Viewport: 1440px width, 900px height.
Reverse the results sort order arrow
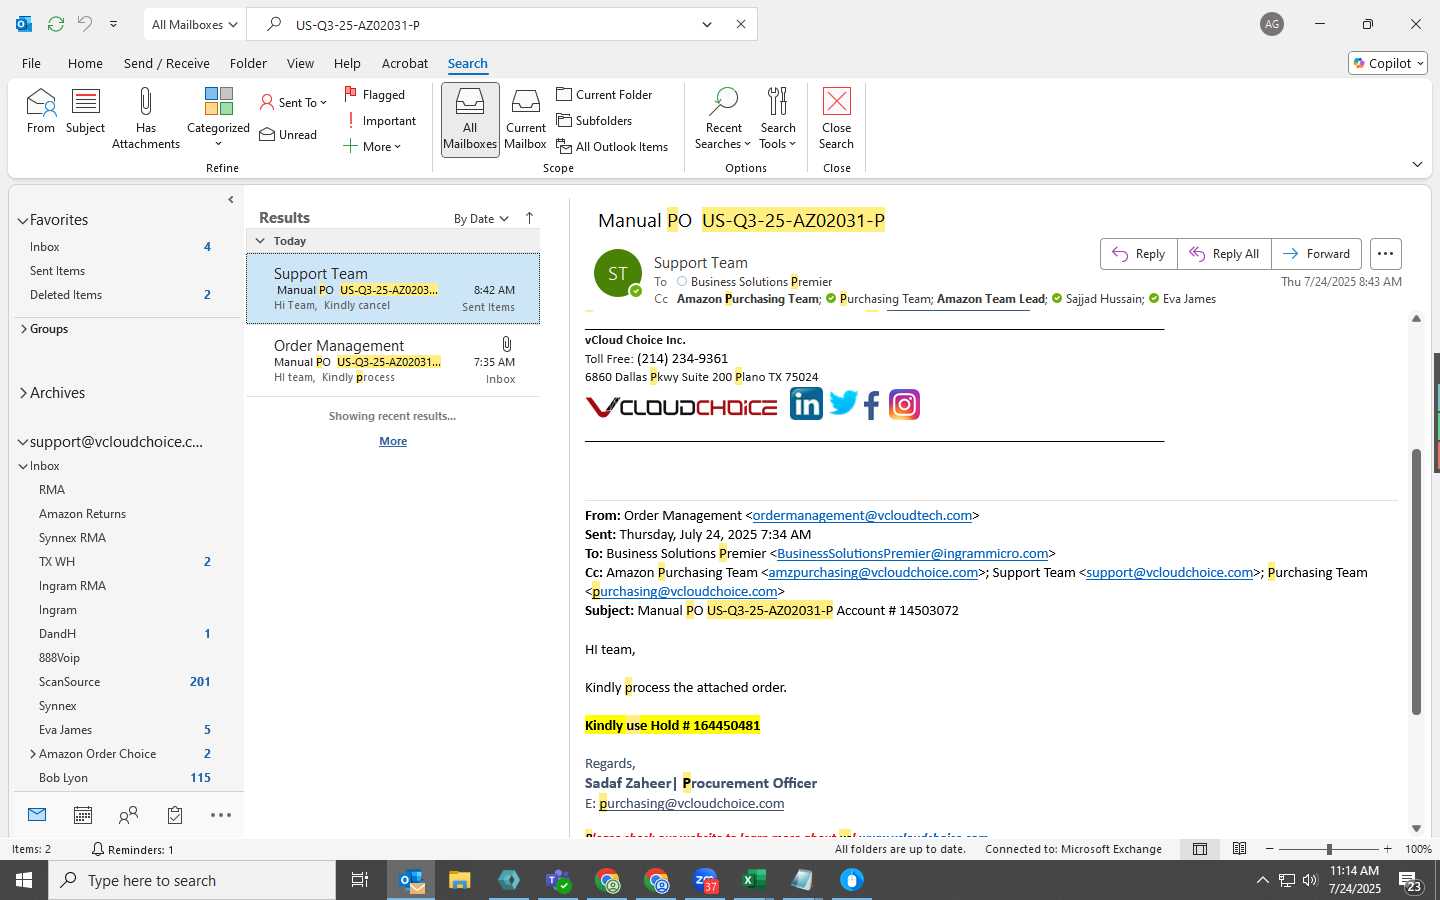point(529,218)
